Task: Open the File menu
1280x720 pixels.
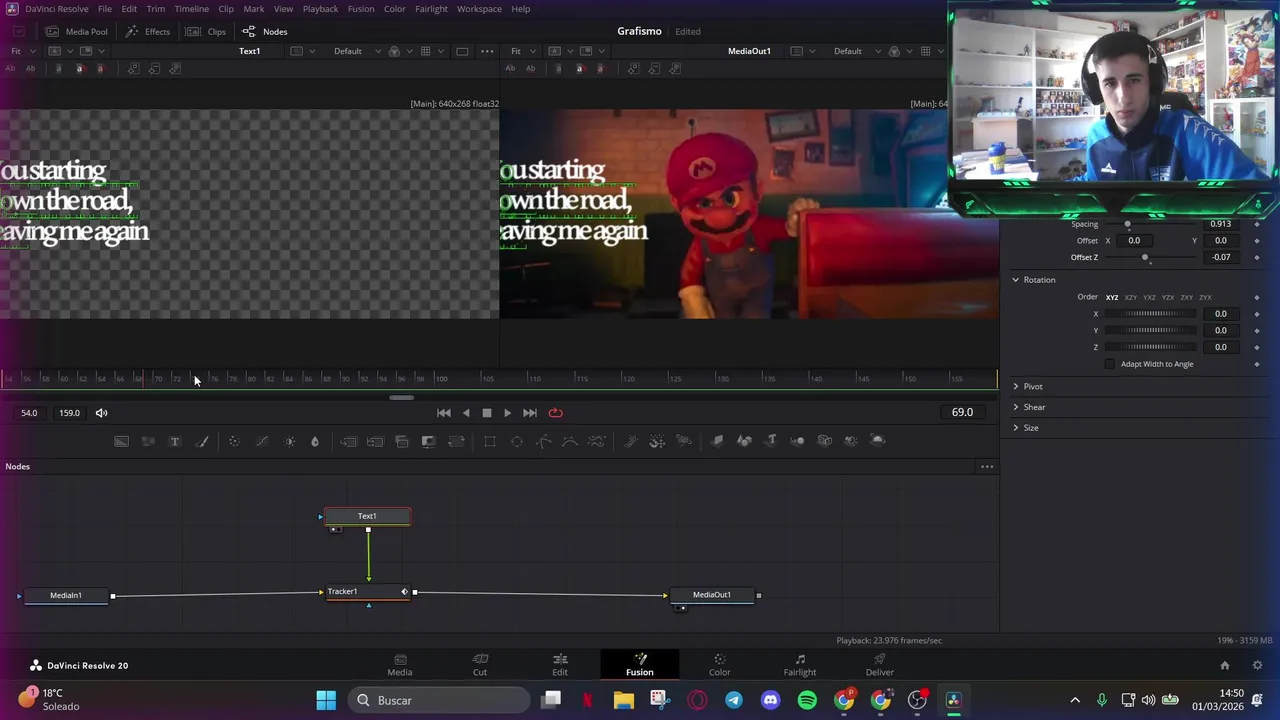Action: (x=104, y=9)
